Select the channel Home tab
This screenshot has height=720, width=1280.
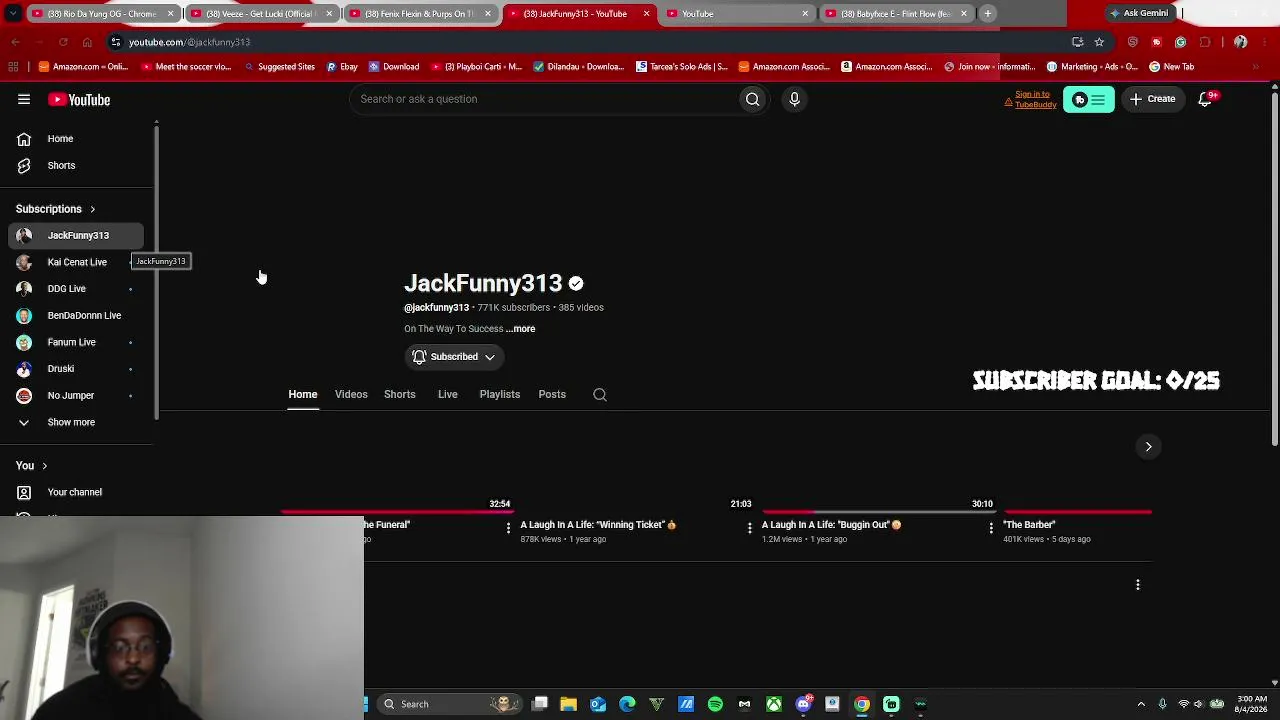click(303, 394)
